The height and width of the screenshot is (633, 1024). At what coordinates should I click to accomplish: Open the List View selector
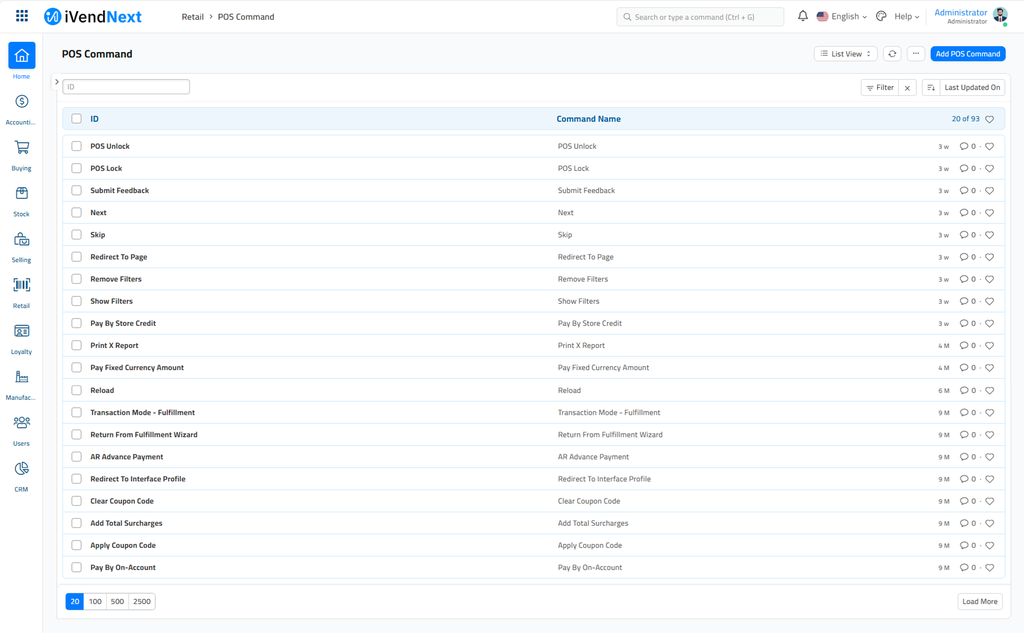(x=845, y=53)
